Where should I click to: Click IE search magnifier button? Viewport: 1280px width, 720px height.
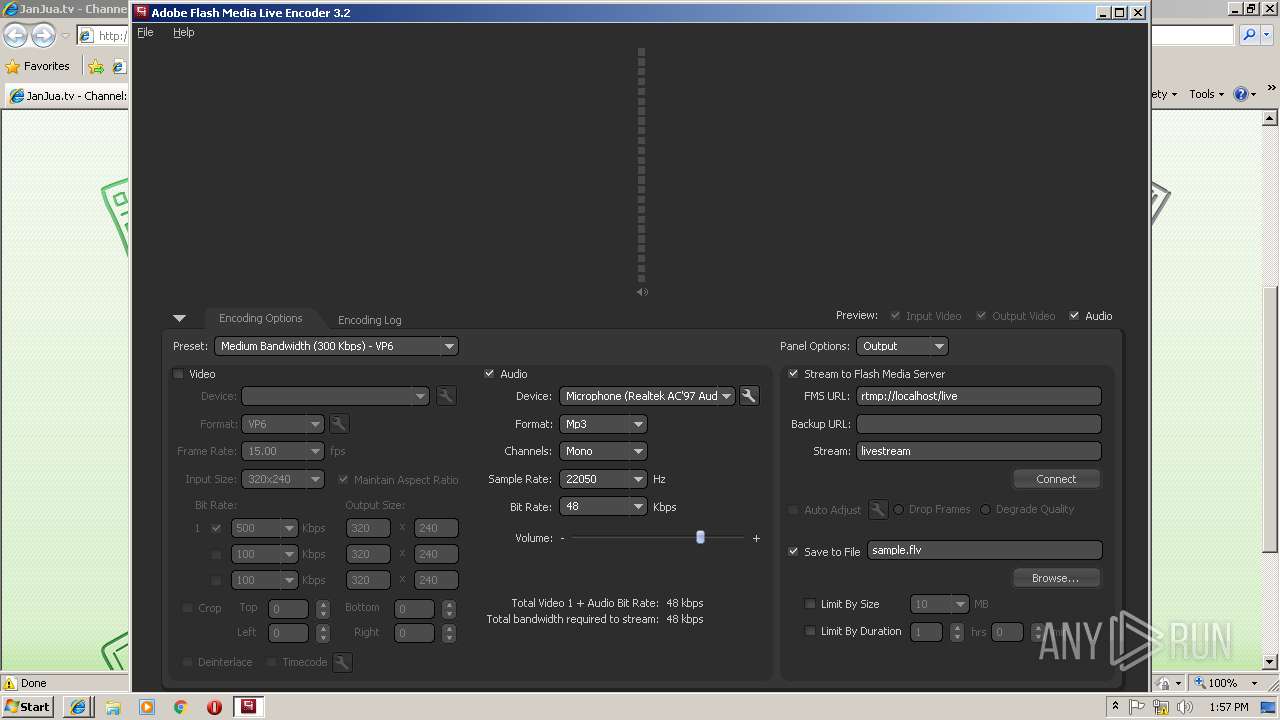tap(1249, 35)
